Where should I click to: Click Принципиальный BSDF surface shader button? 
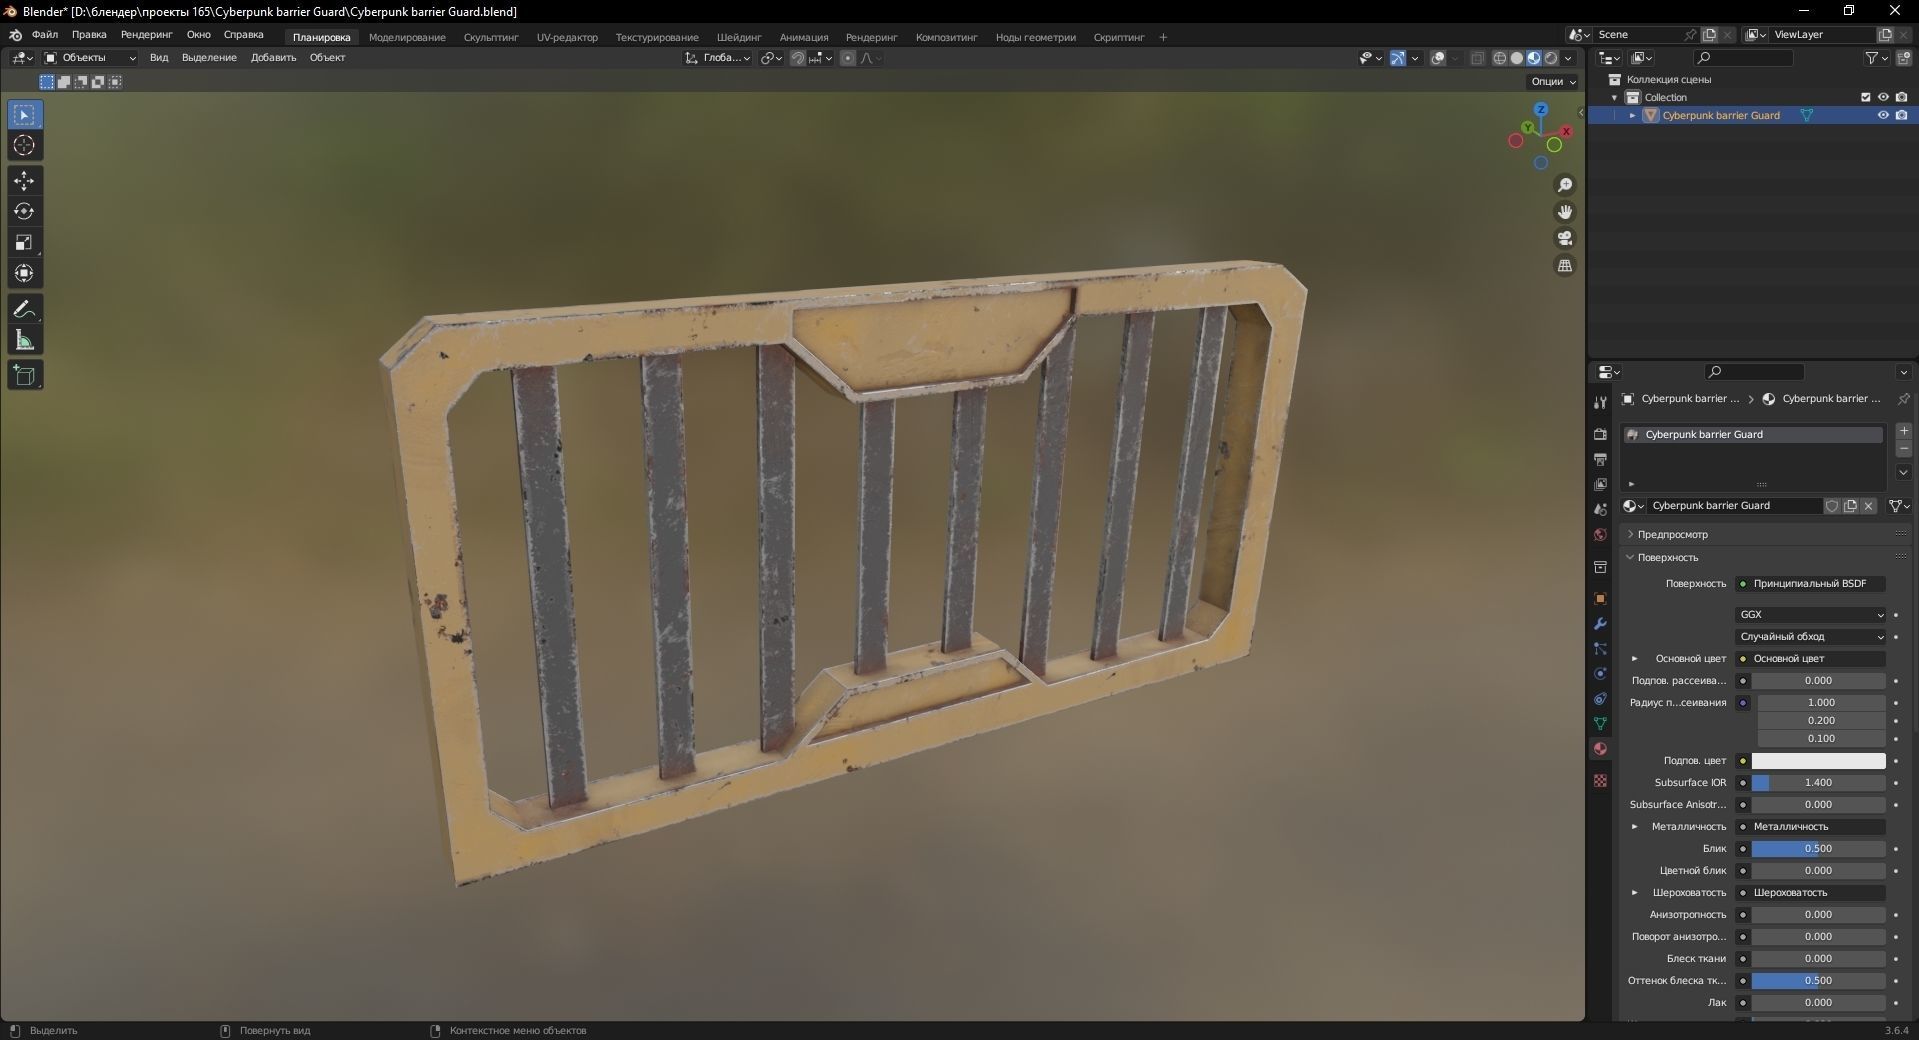click(1810, 584)
